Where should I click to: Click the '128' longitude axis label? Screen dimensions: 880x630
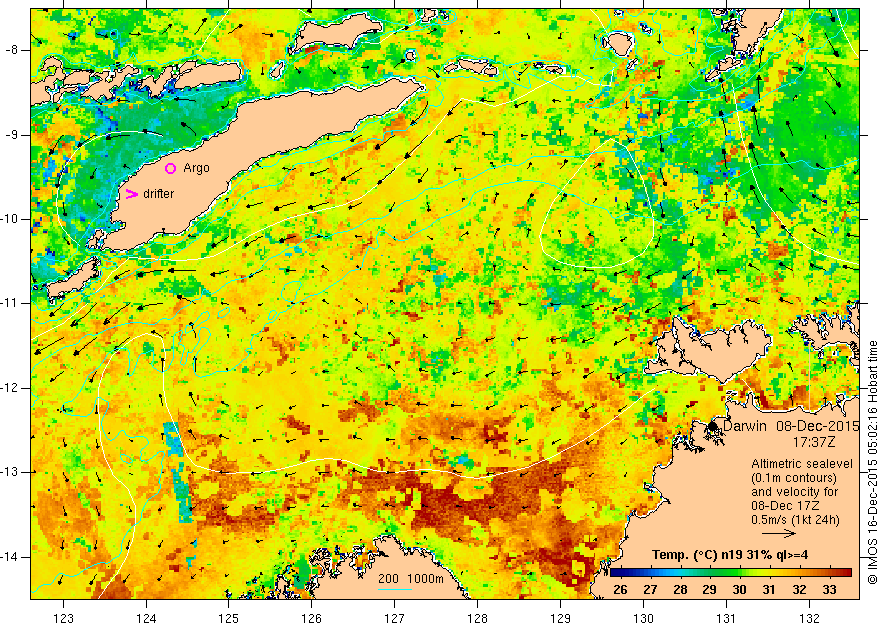[478, 619]
